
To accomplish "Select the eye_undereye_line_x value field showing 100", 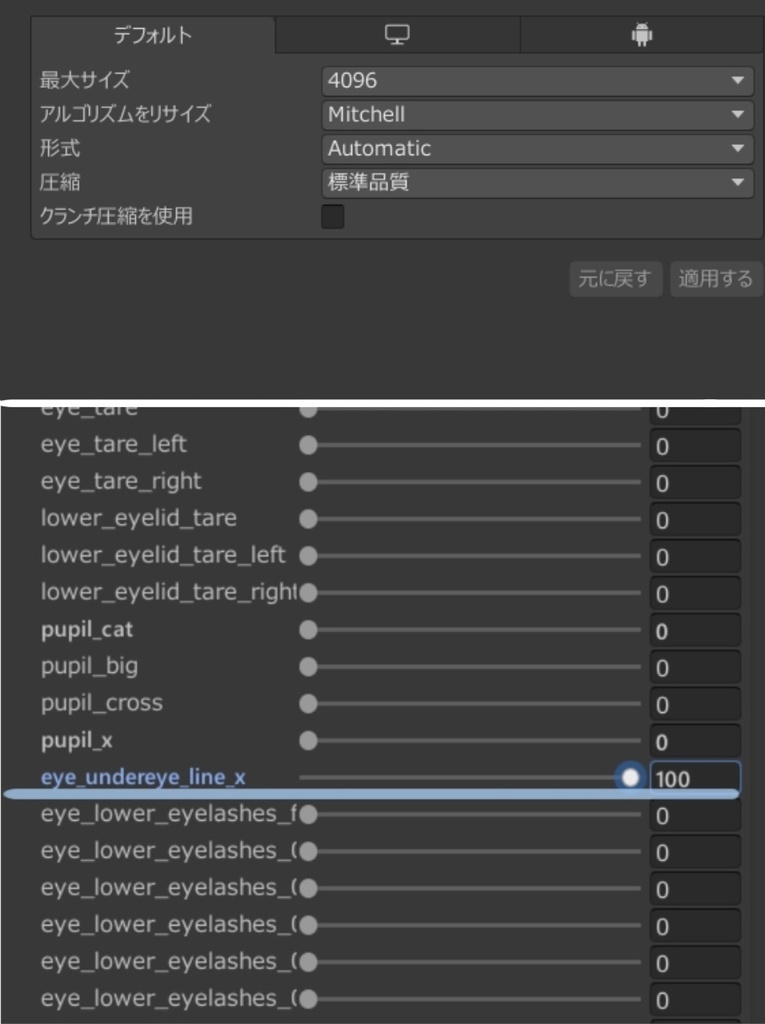I will pos(695,777).
